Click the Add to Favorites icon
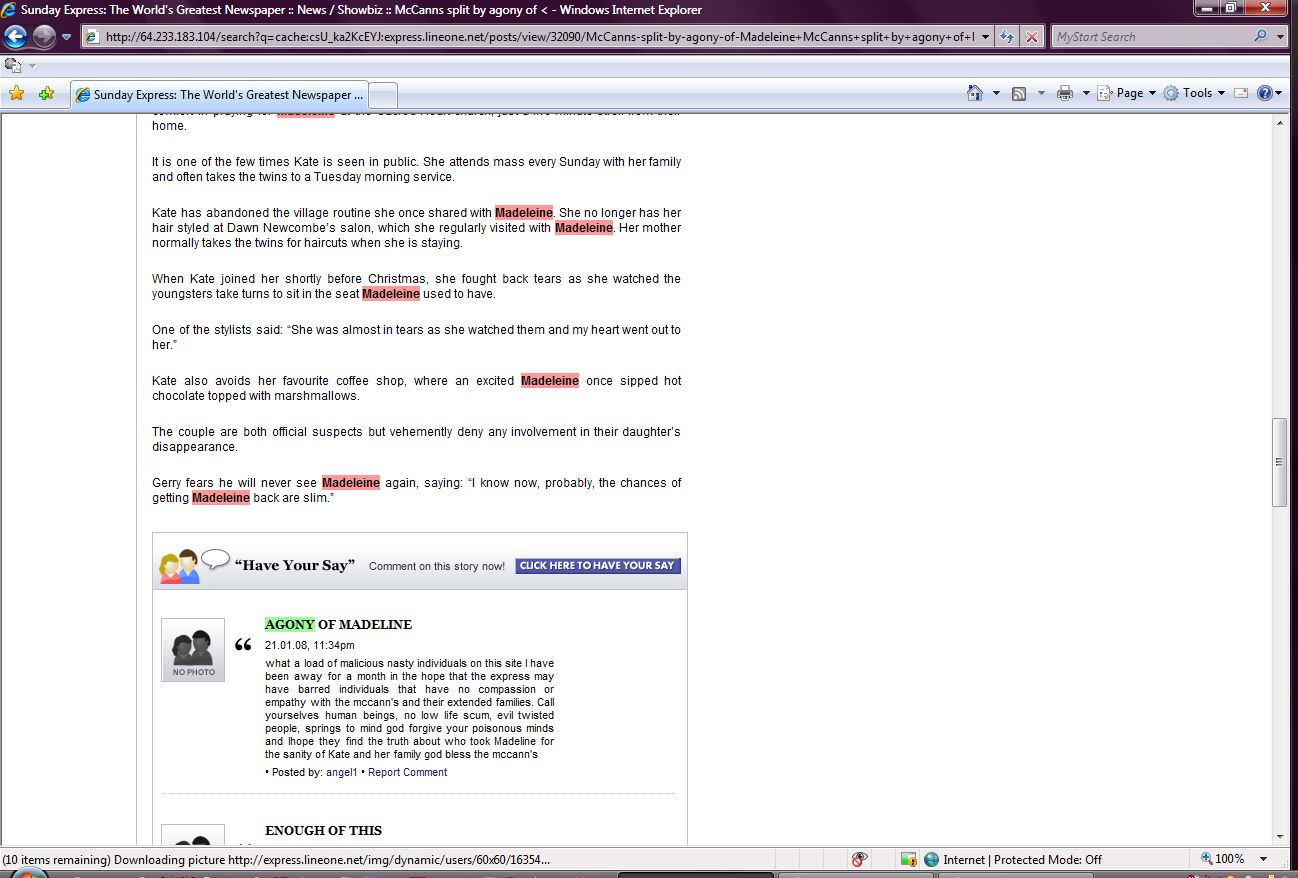The image size is (1298, 878). [46, 94]
